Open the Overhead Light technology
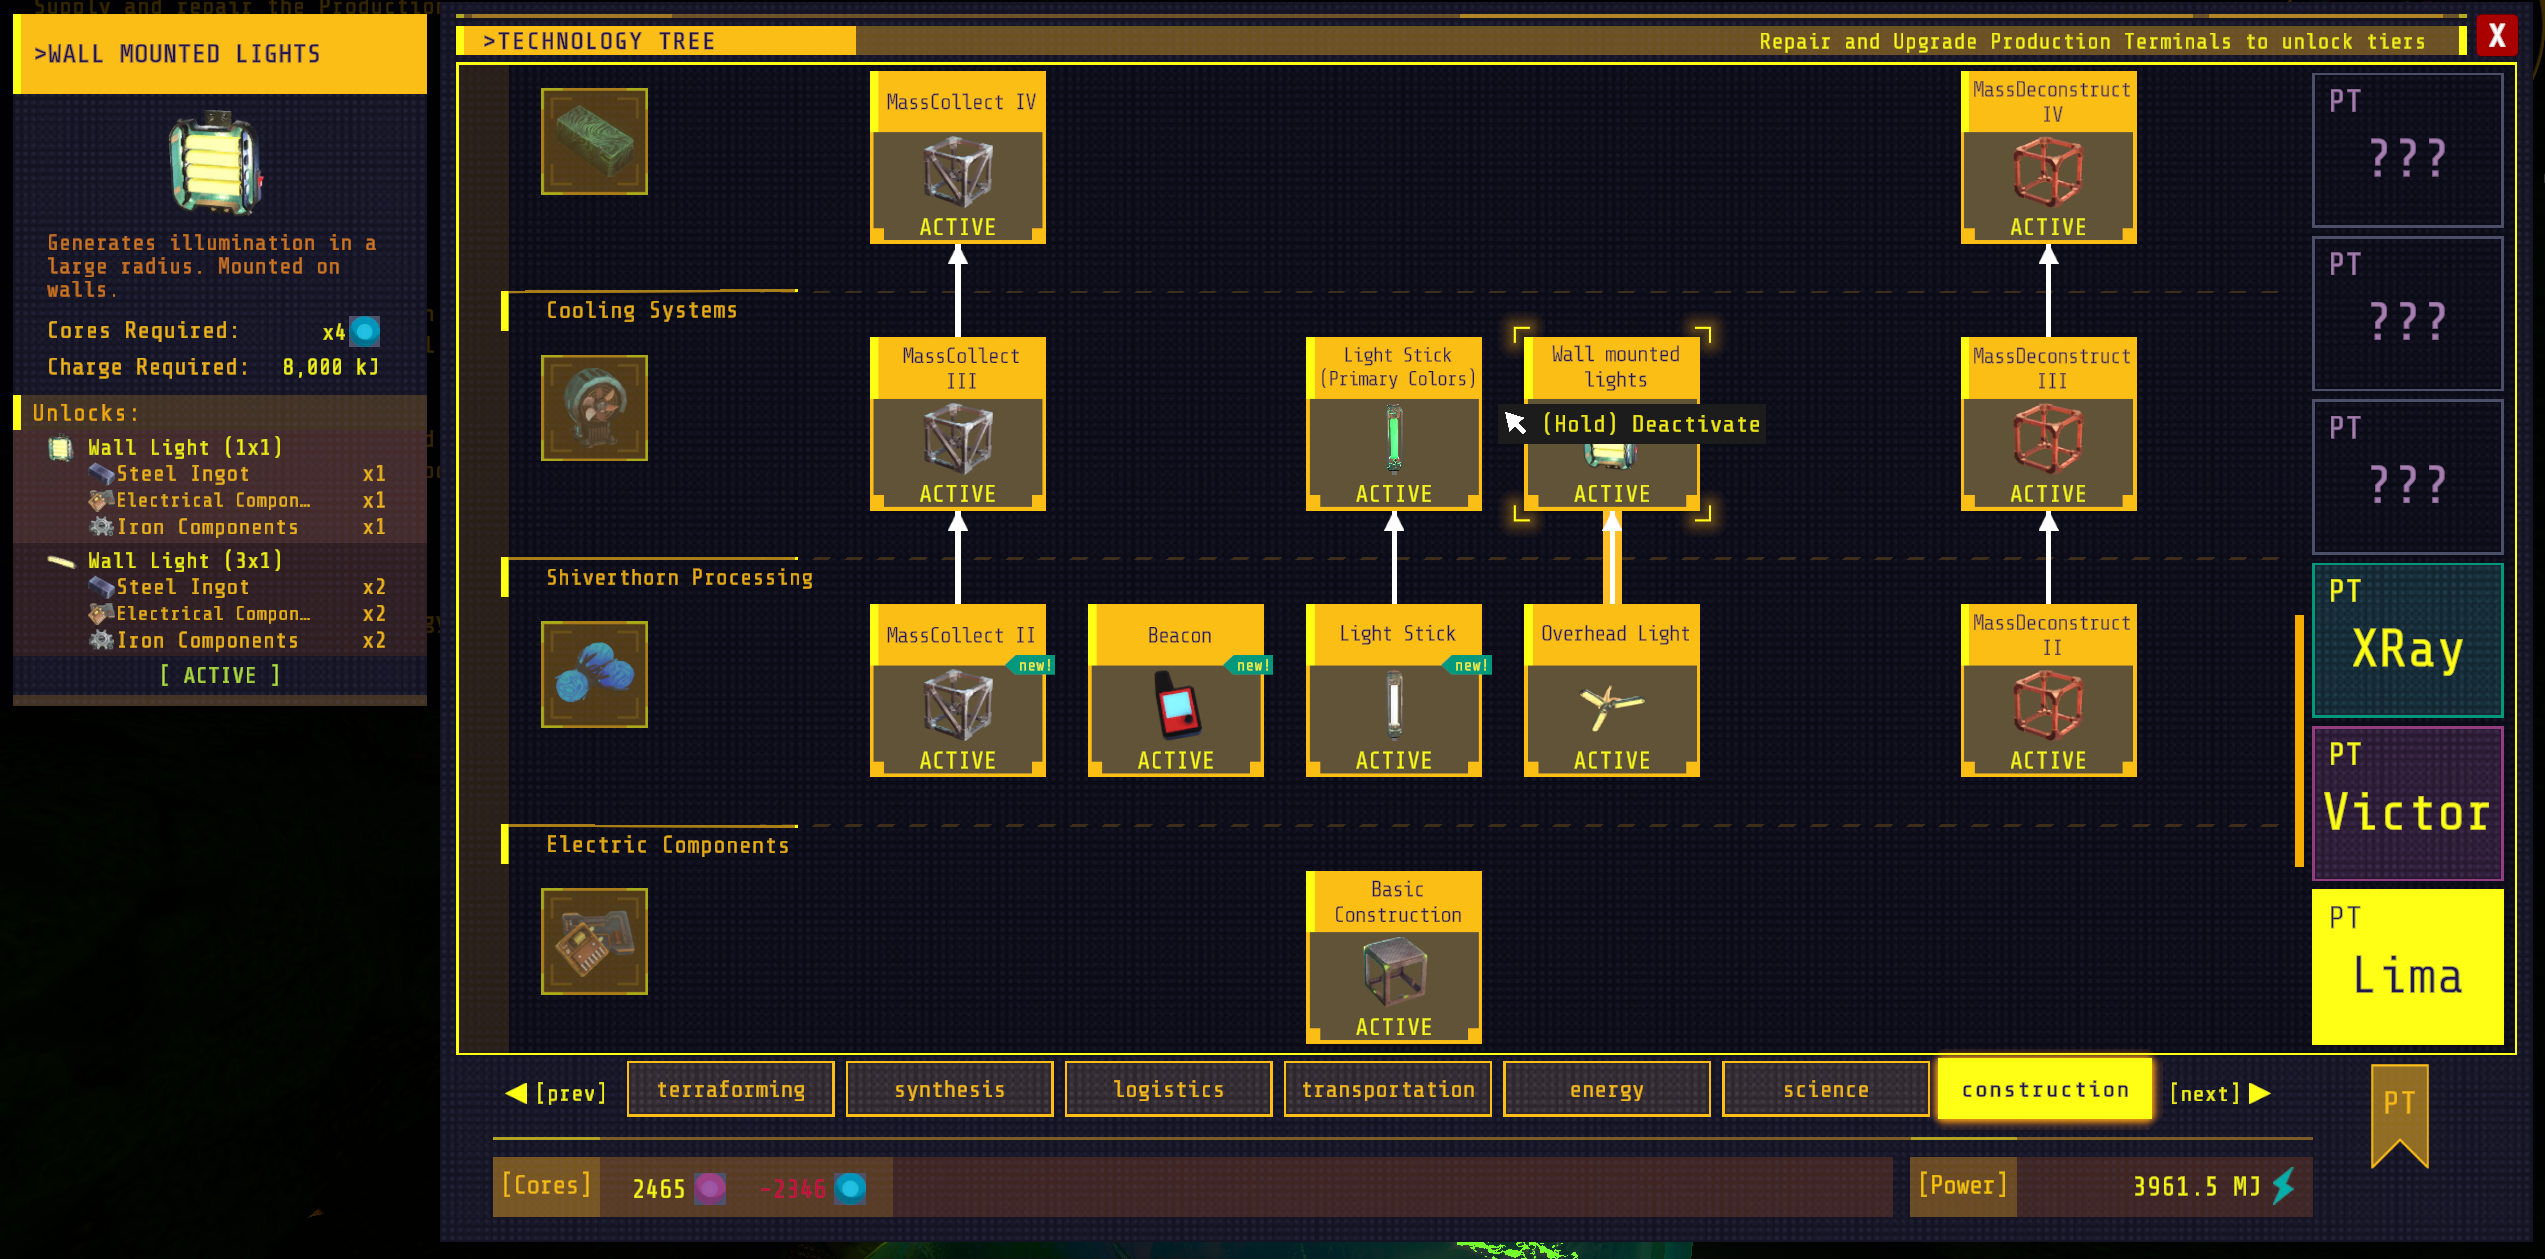This screenshot has height=1259, width=2545. (x=1610, y=695)
